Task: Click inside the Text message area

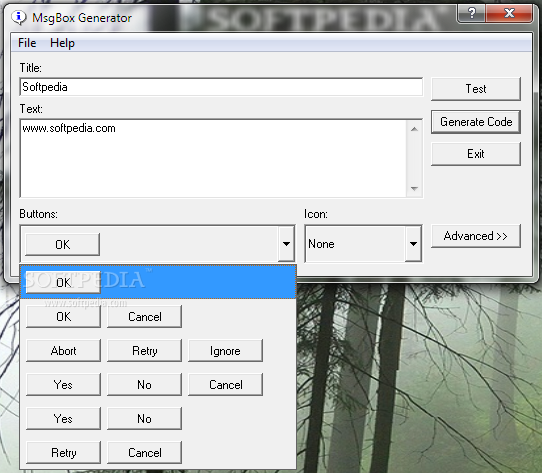Action: [214, 158]
